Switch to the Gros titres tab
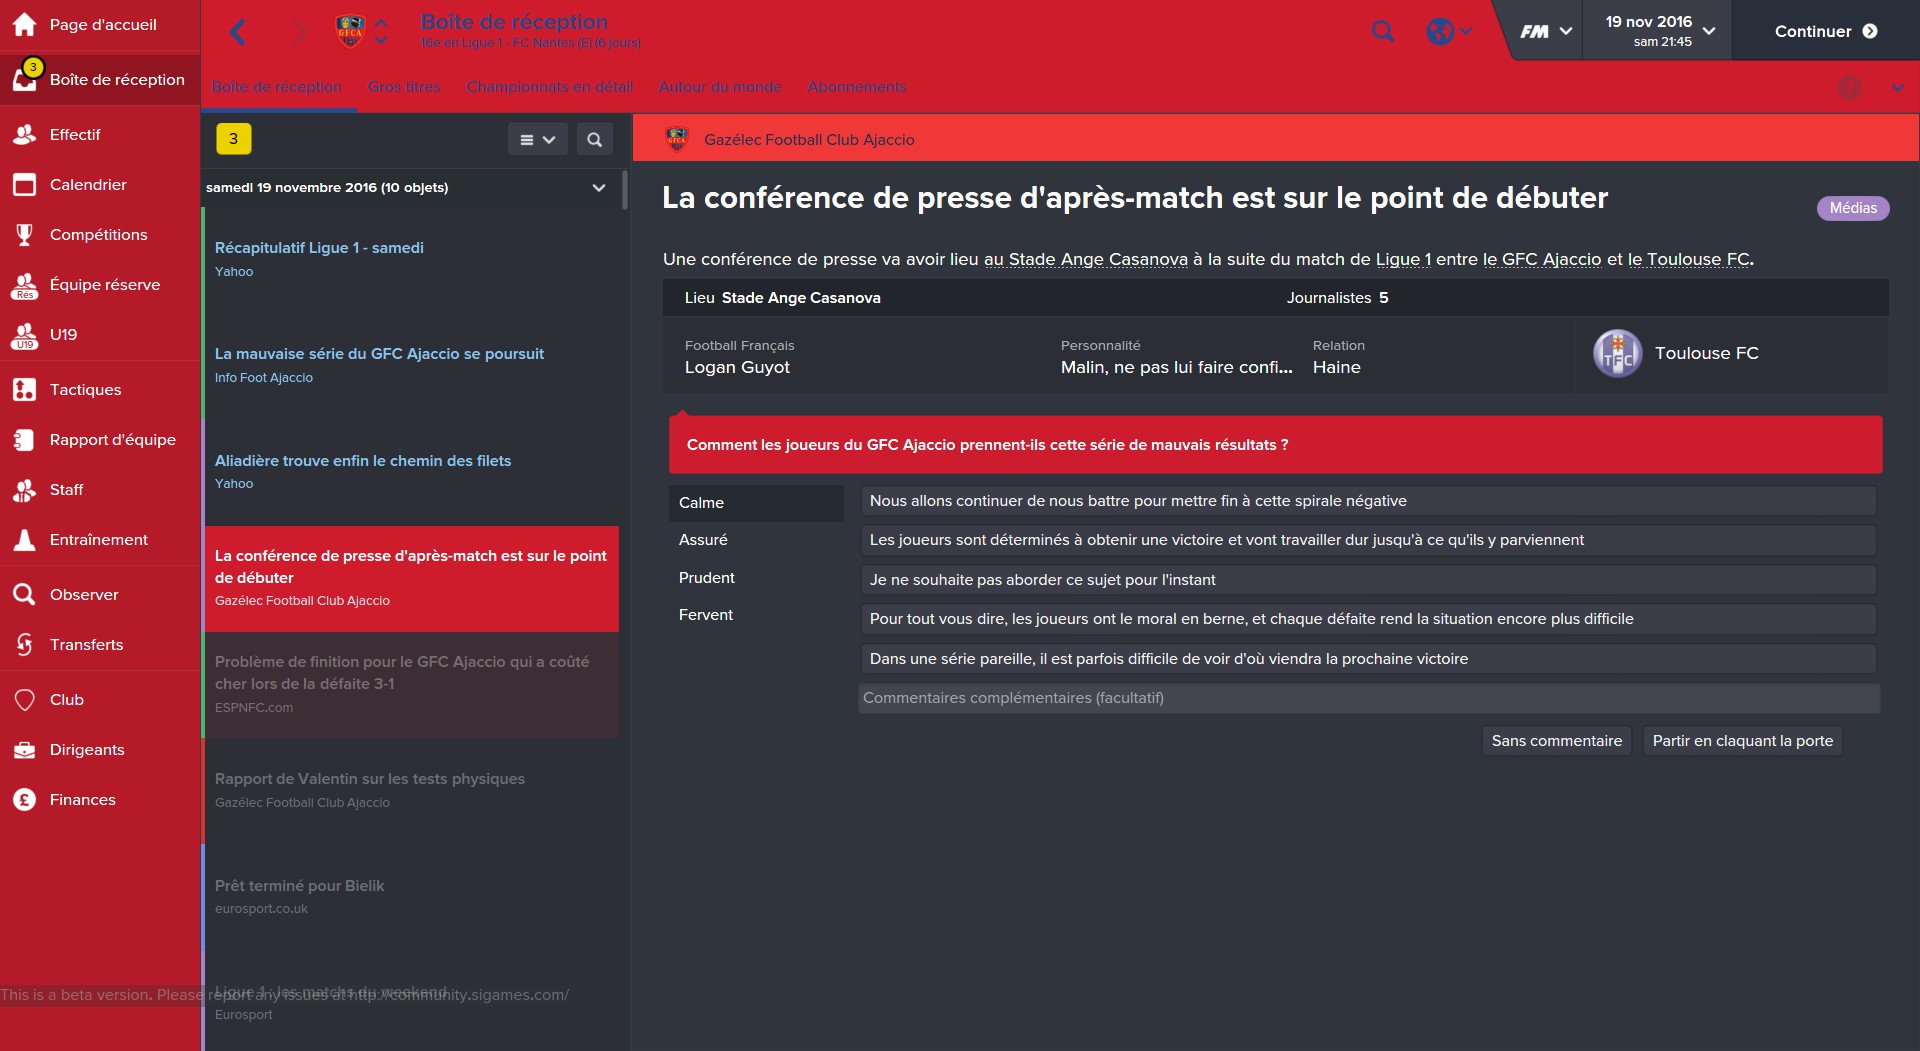Screen dimensions: 1920x1051 (404, 87)
